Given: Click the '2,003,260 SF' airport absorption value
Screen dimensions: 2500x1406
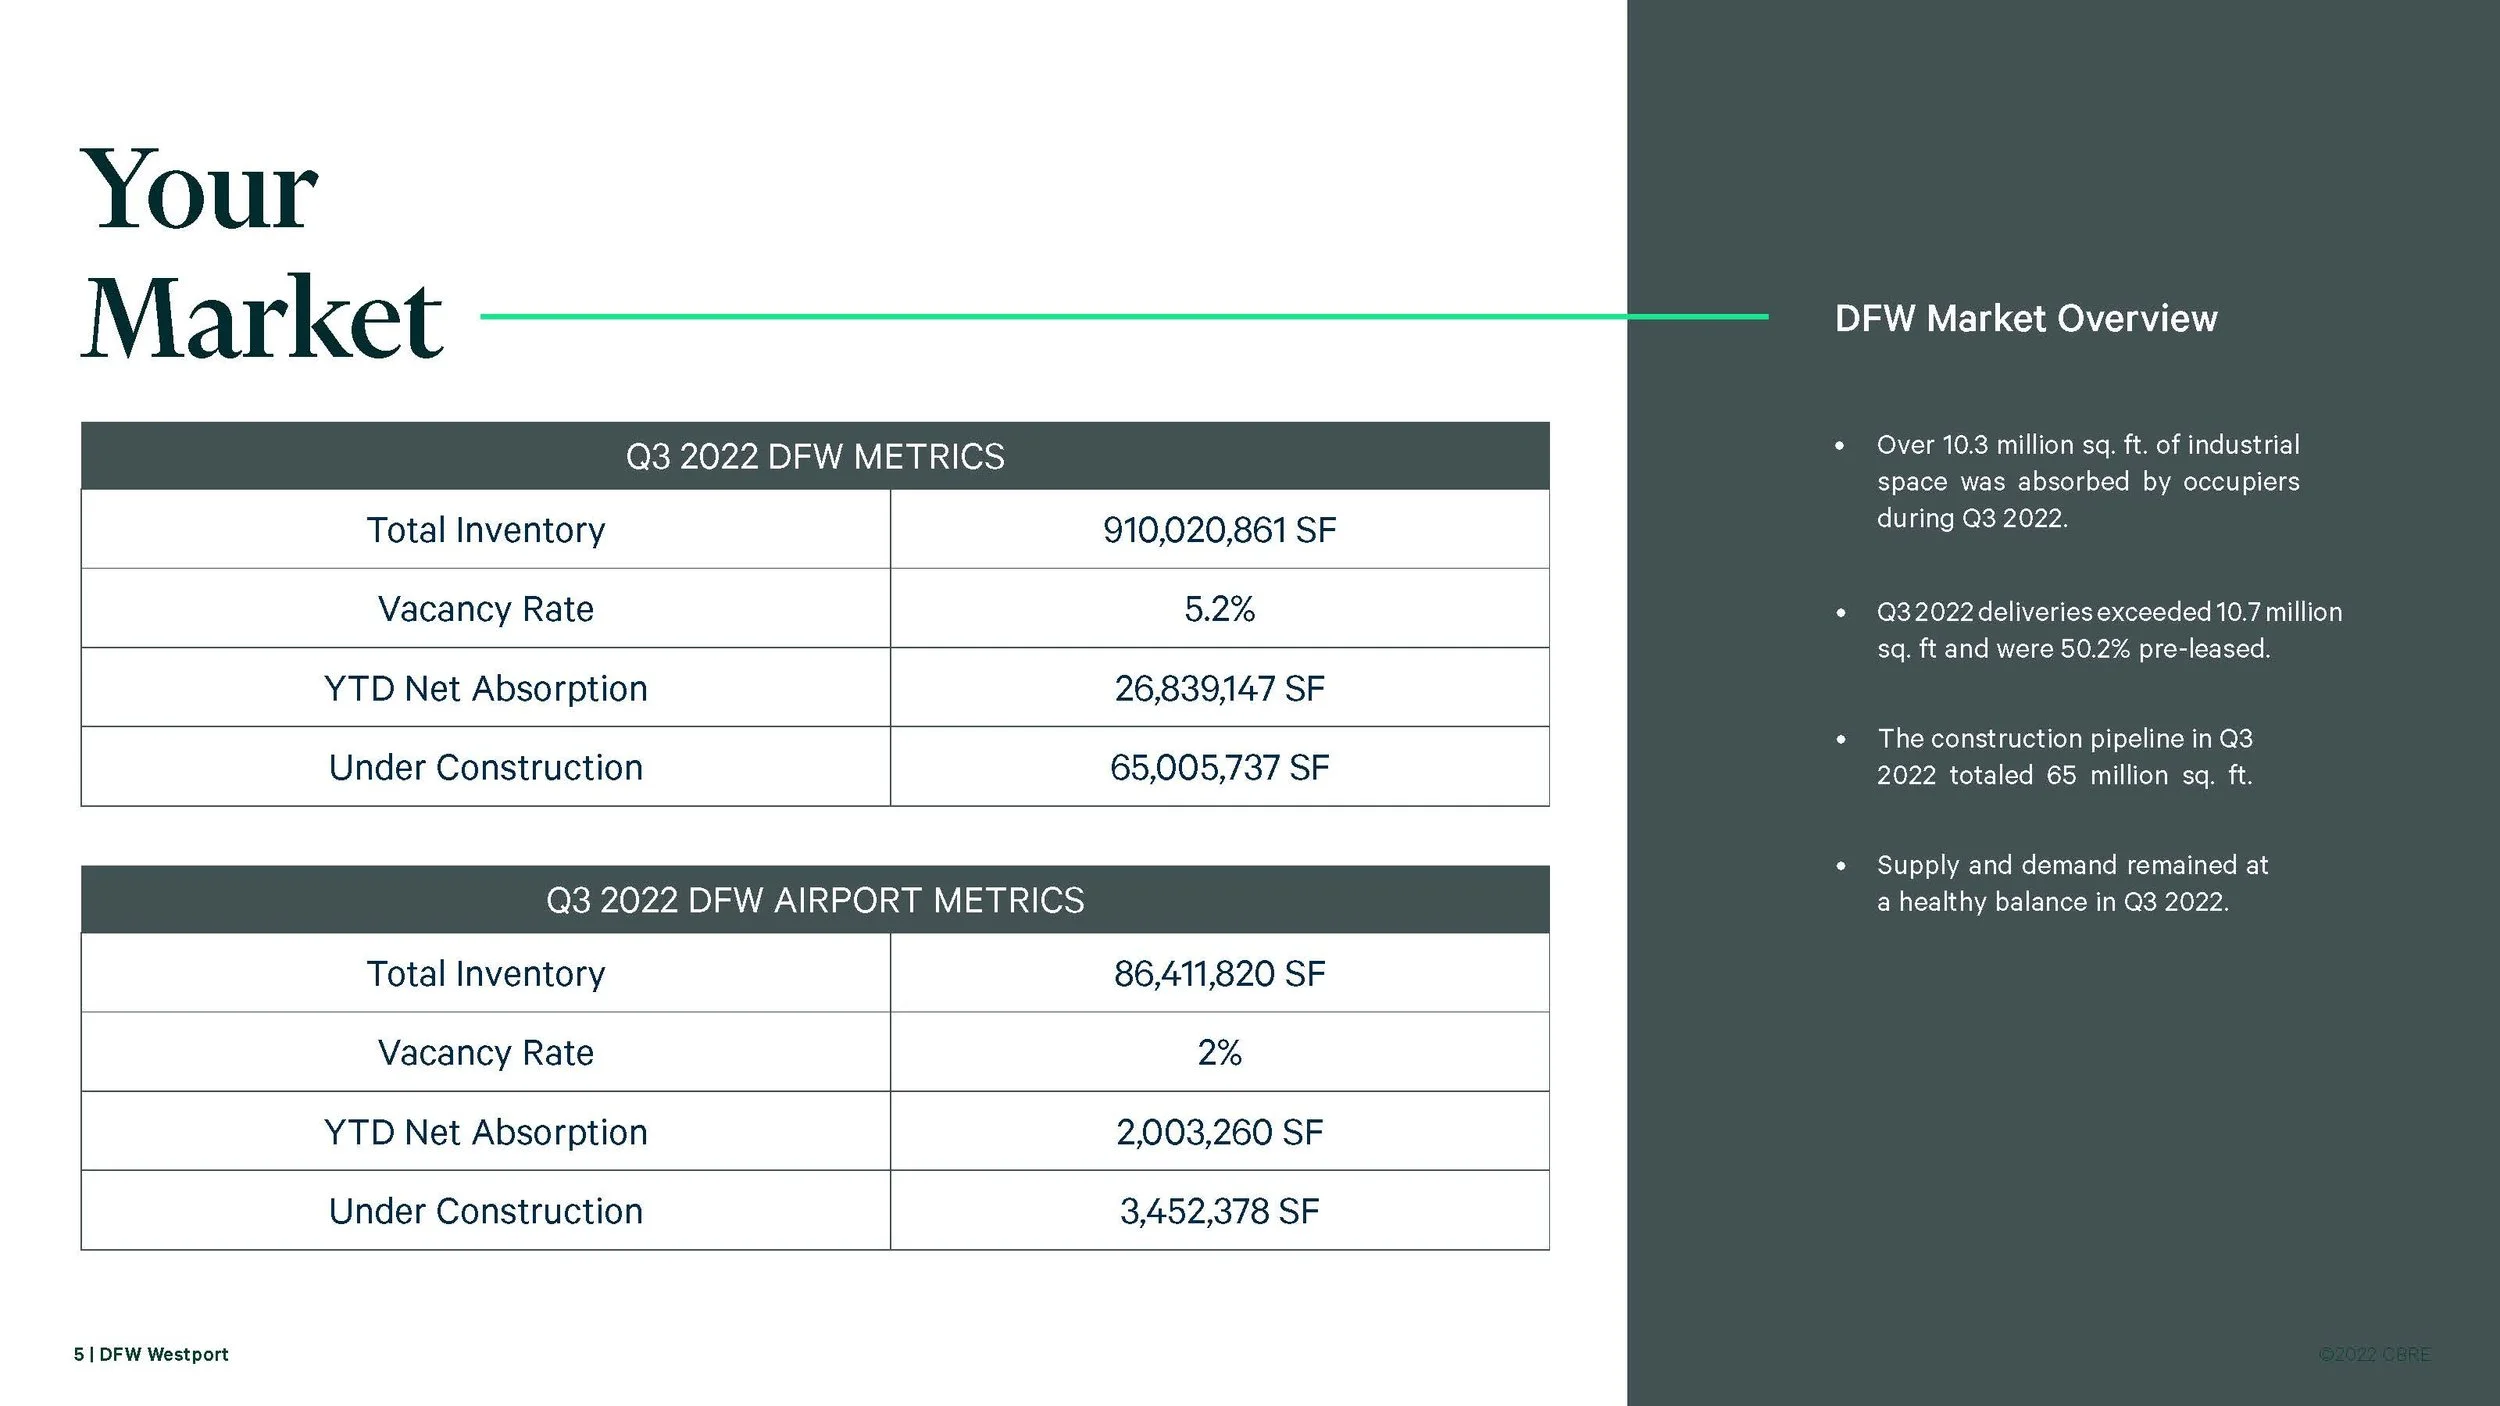Looking at the screenshot, I should pos(1220,1131).
